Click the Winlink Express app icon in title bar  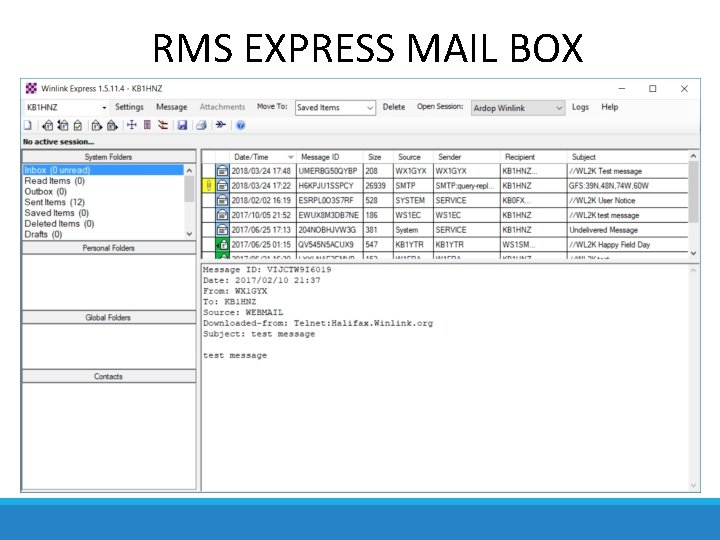31,88
